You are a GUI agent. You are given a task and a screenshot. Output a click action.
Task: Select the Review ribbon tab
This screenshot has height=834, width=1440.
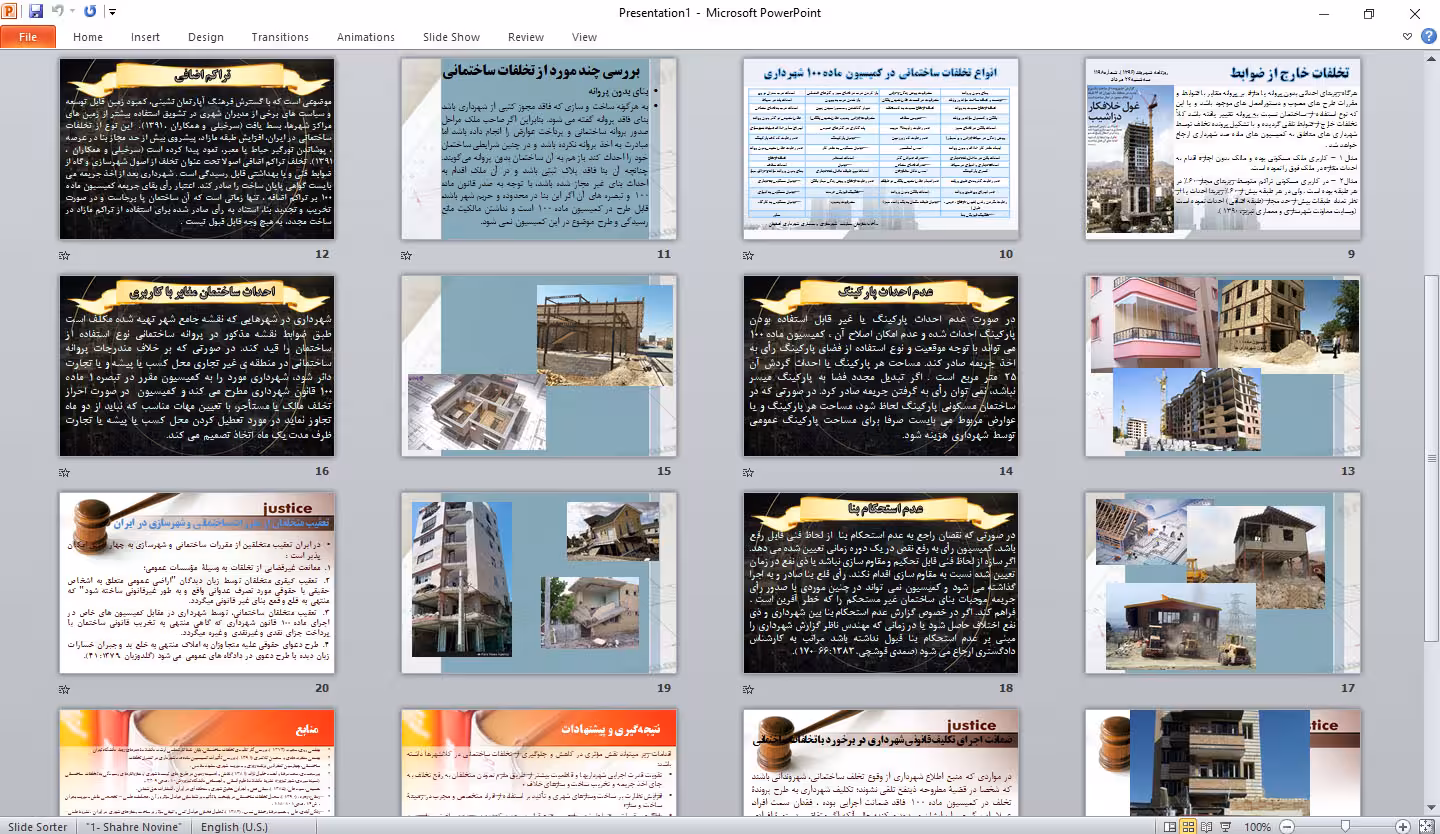point(526,37)
